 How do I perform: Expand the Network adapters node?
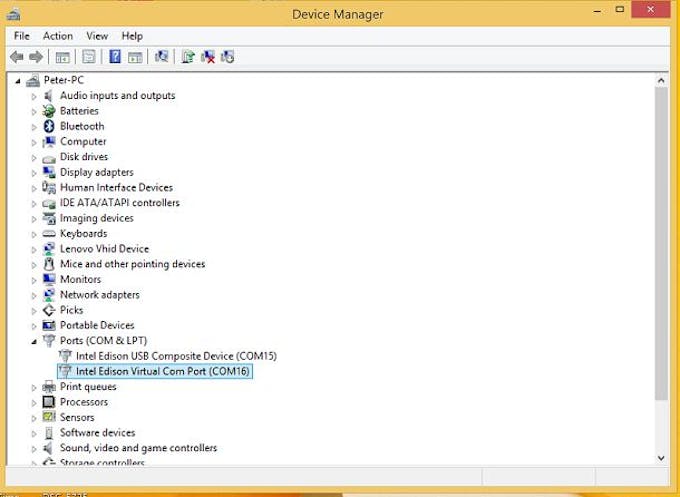(x=34, y=295)
